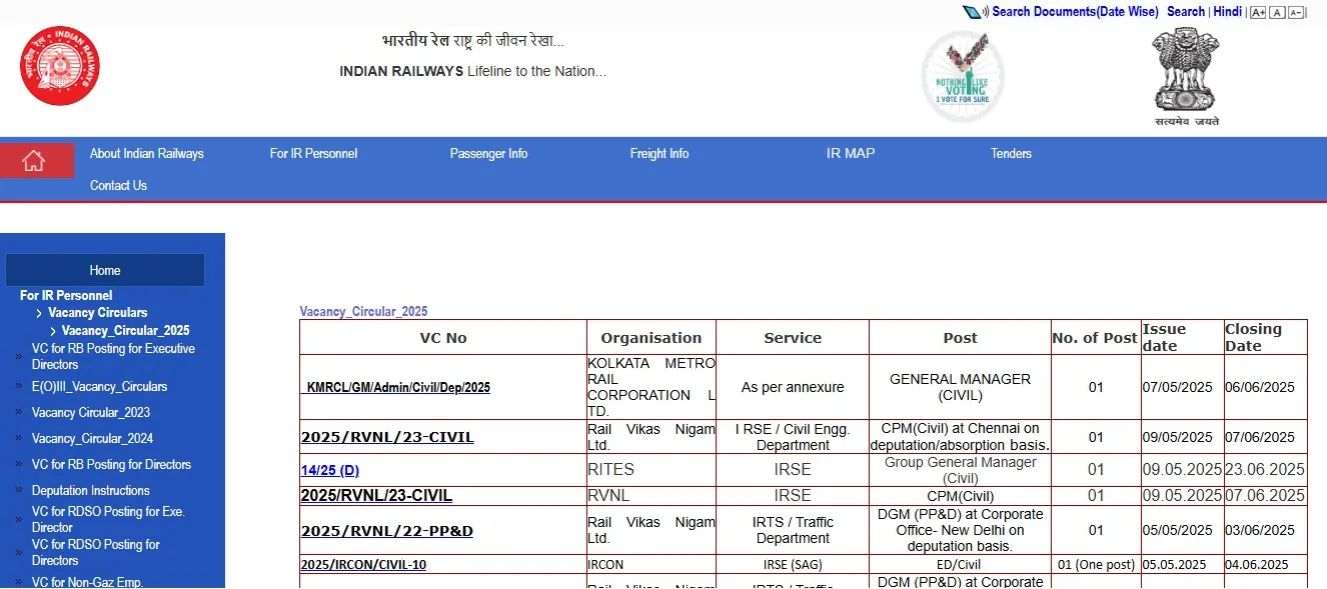Reset font size with A button
Screen dimensions: 1327x589
pos(1277,12)
